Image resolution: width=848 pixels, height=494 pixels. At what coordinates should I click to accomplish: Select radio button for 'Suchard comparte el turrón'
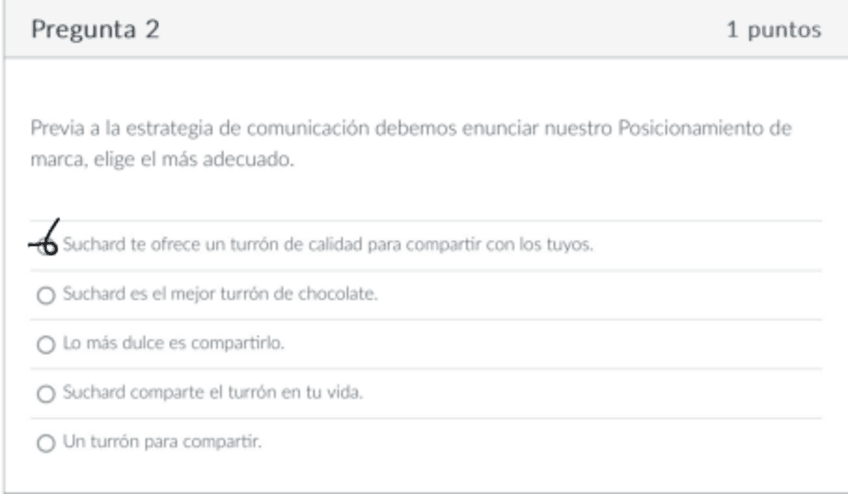click(43, 394)
